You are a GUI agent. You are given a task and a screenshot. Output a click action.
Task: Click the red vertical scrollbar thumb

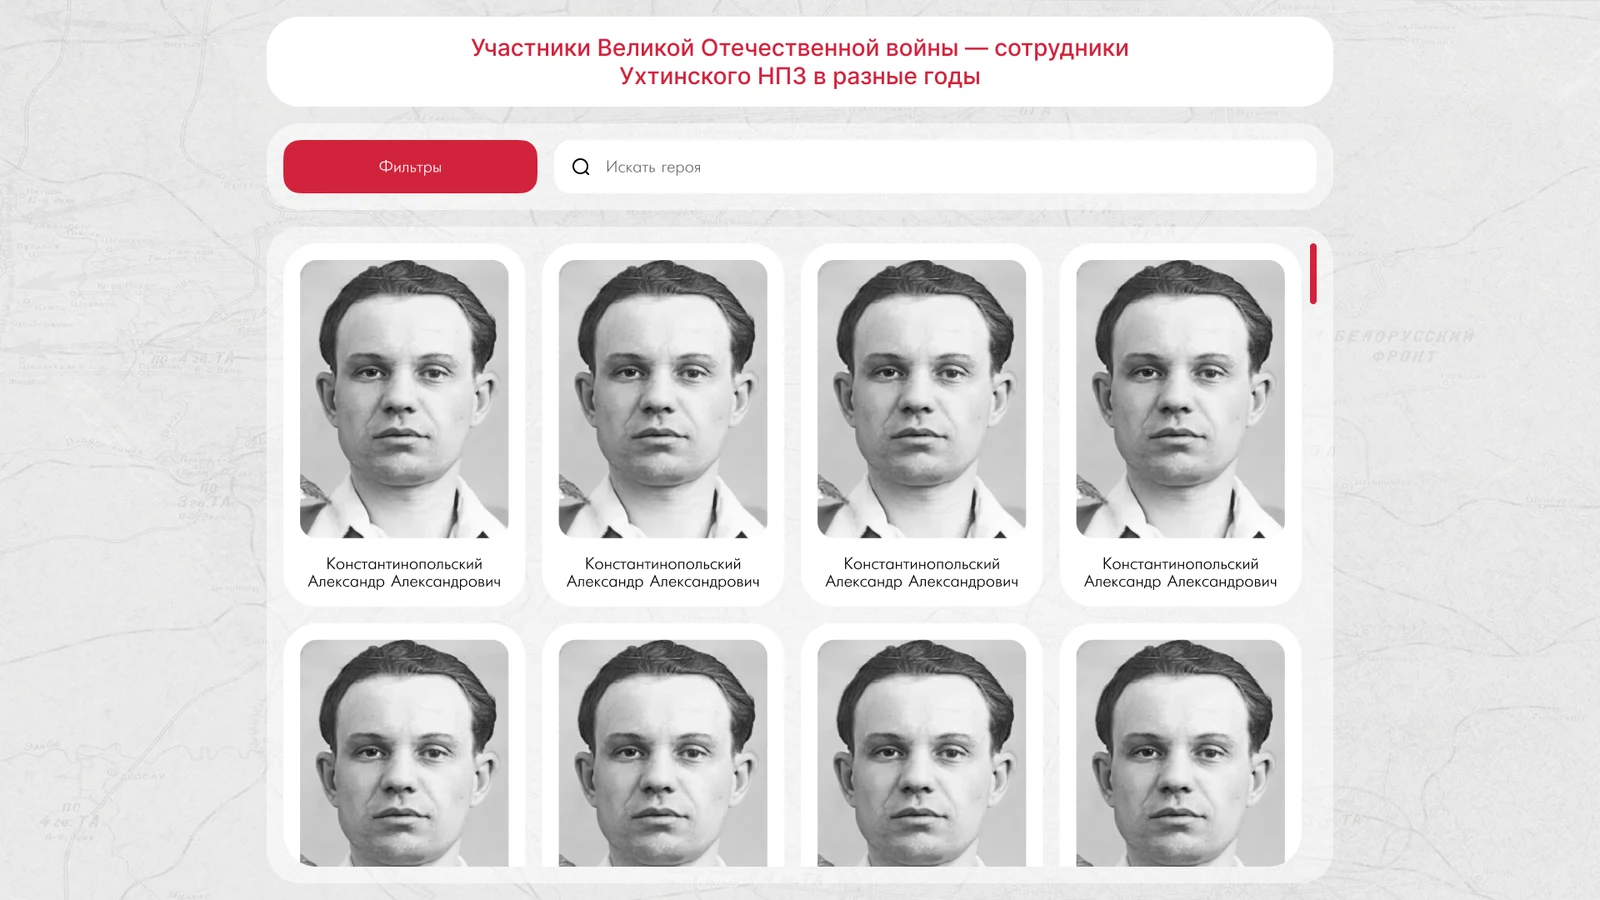(1313, 273)
